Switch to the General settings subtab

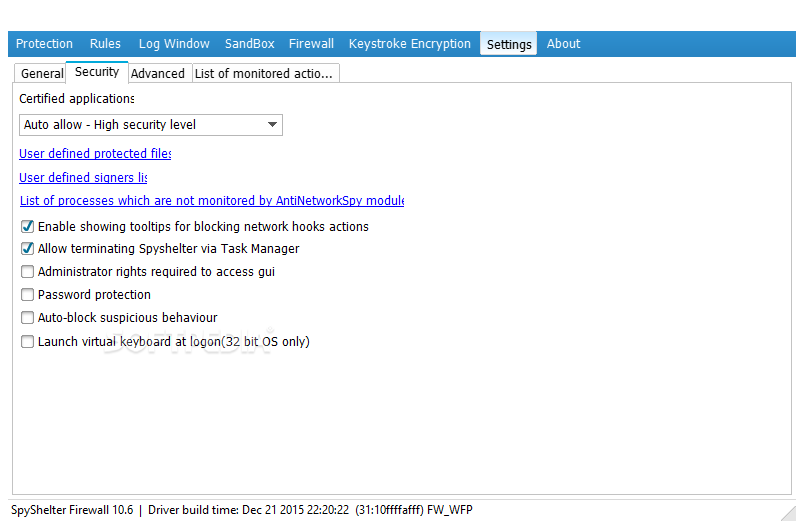[41, 73]
